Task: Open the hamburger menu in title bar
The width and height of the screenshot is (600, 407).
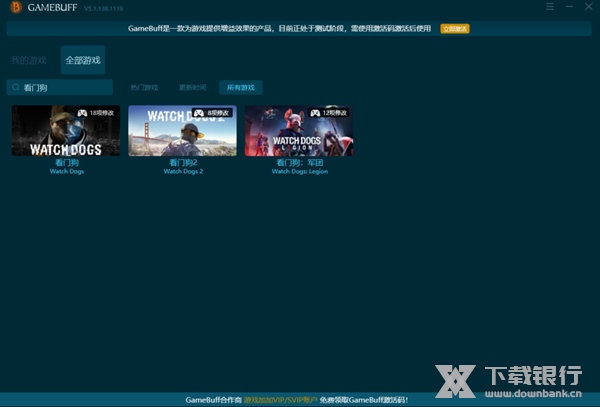Action: click(549, 7)
